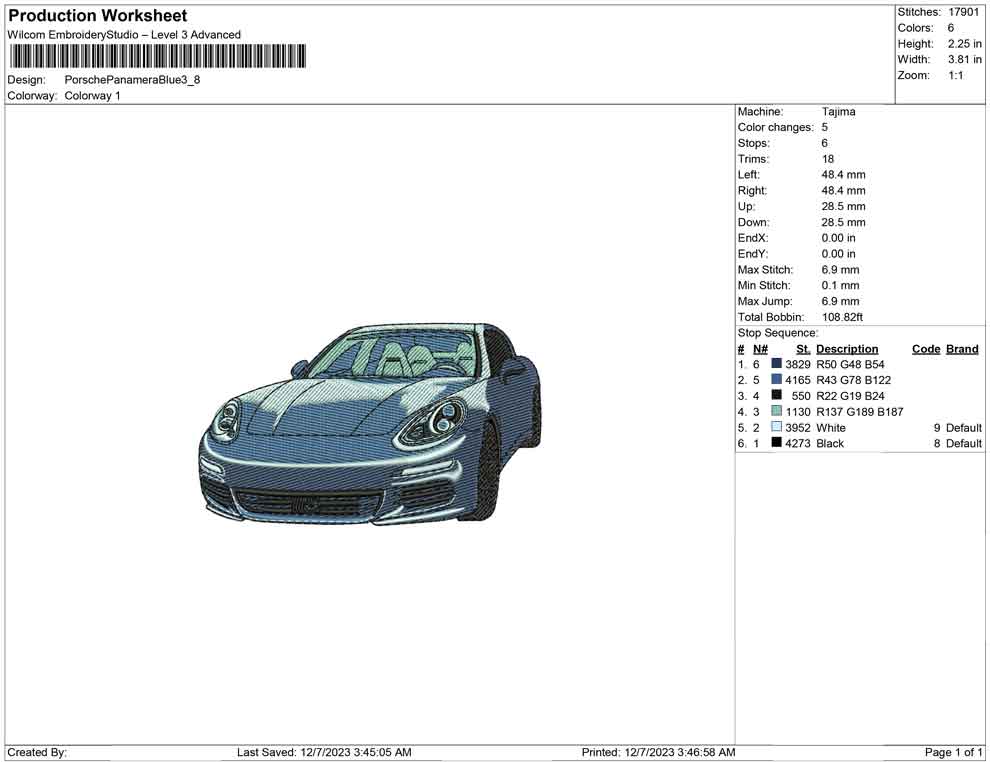Click the Black Default thread chip in row 6
The image size is (990, 762).
[x=776, y=443]
